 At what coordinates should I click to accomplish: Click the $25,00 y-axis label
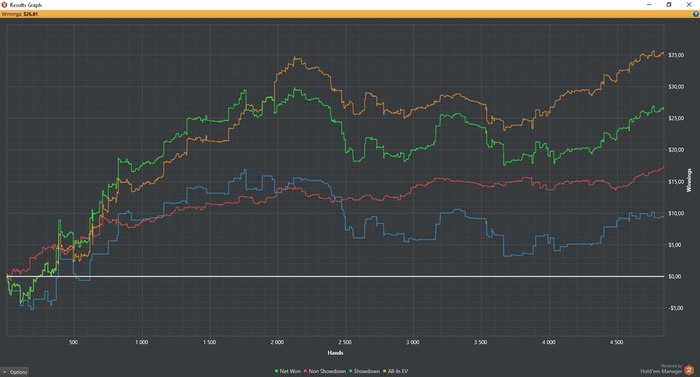coord(676,118)
